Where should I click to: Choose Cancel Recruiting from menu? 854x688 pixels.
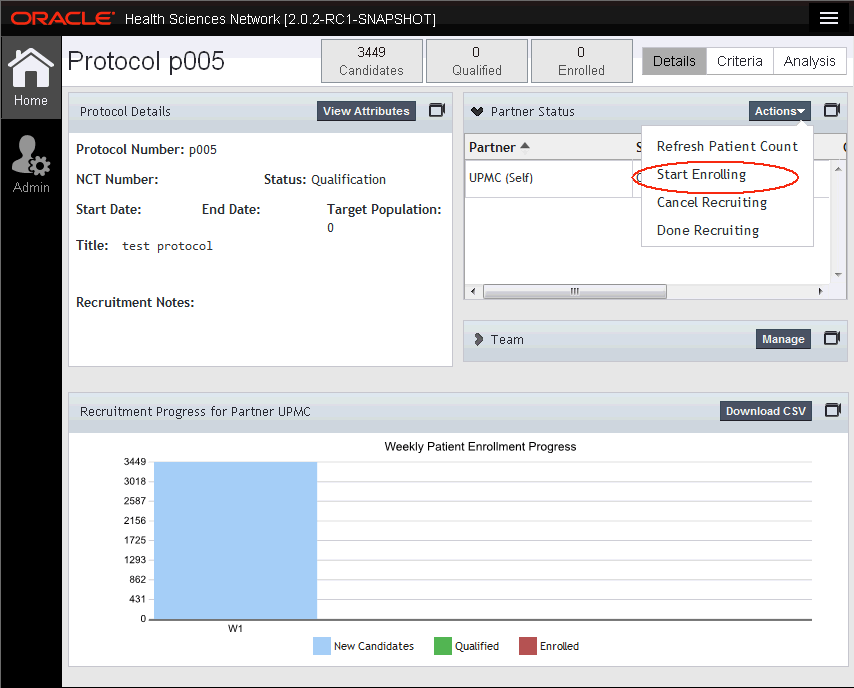point(727,203)
